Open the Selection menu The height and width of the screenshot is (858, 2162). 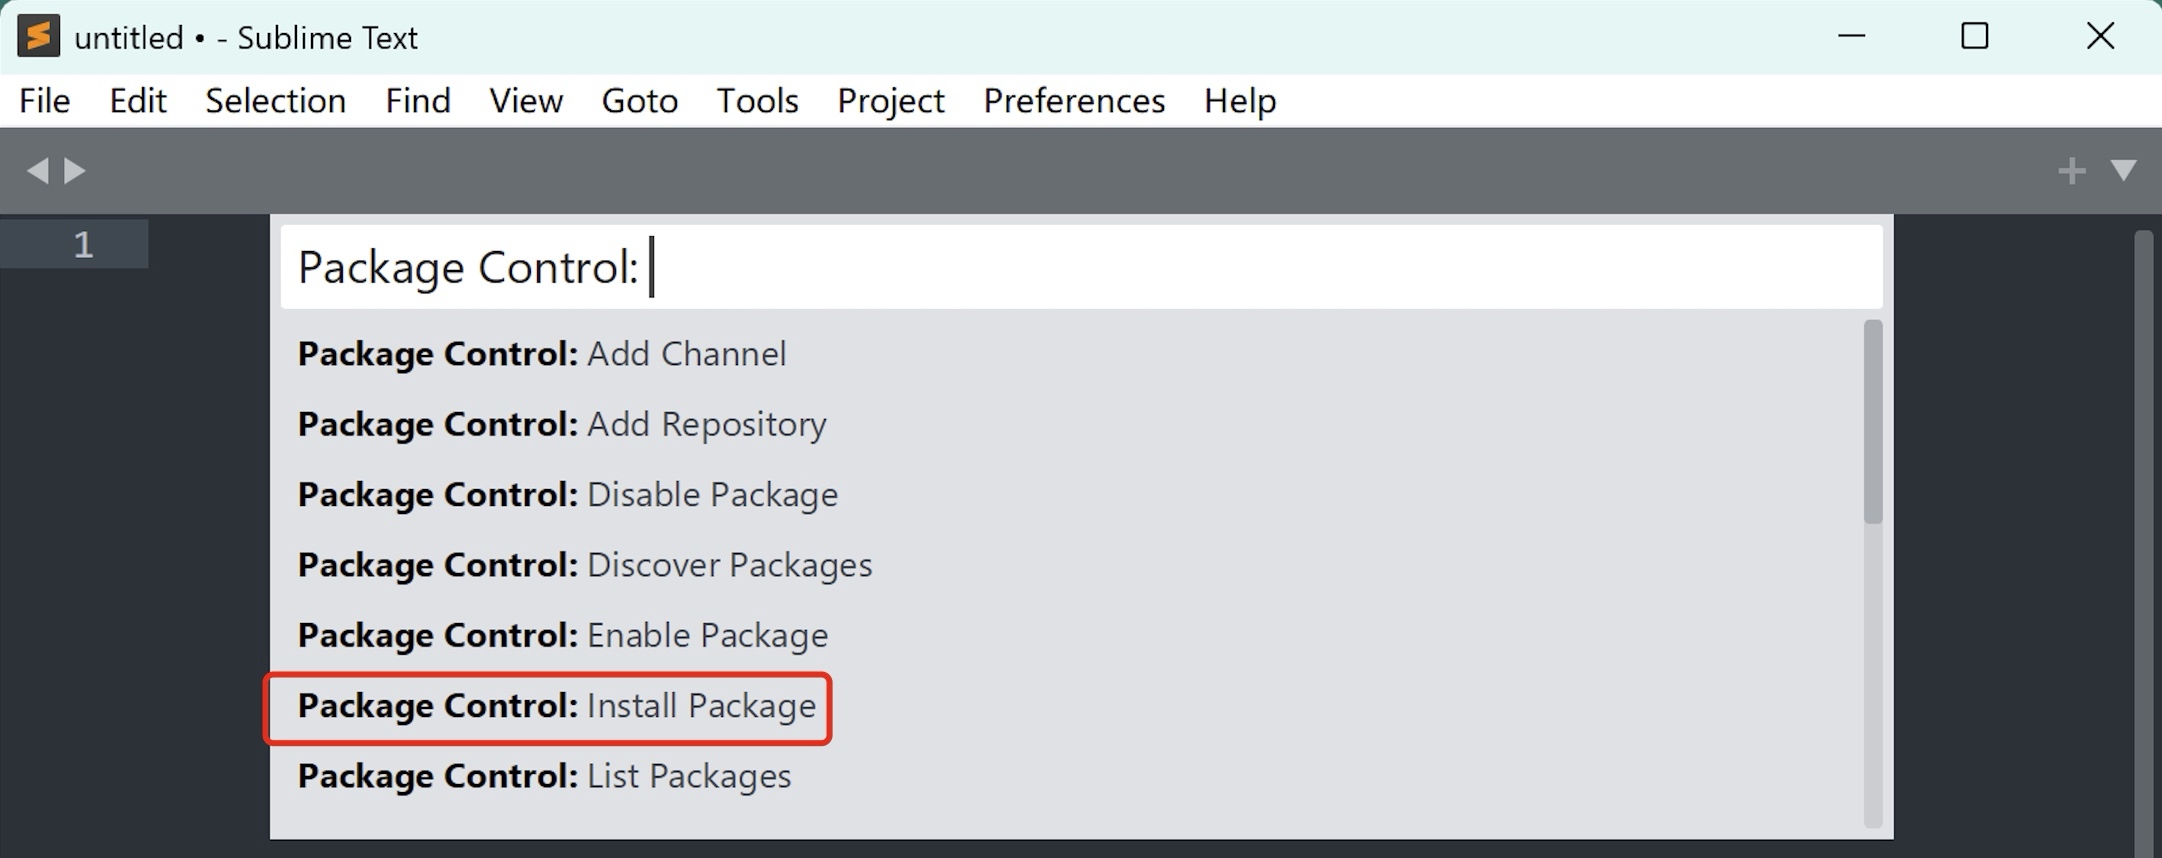pyautogui.click(x=276, y=101)
